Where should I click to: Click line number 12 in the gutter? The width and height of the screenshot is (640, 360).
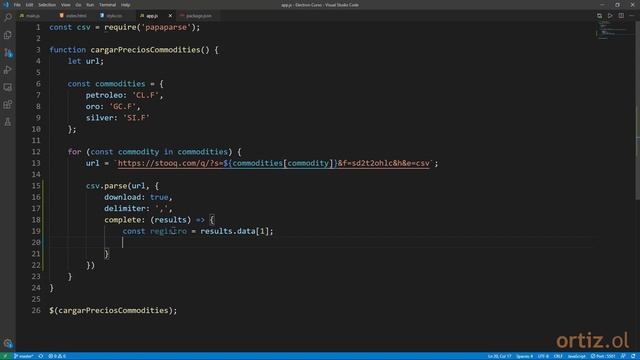pos(36,152)
